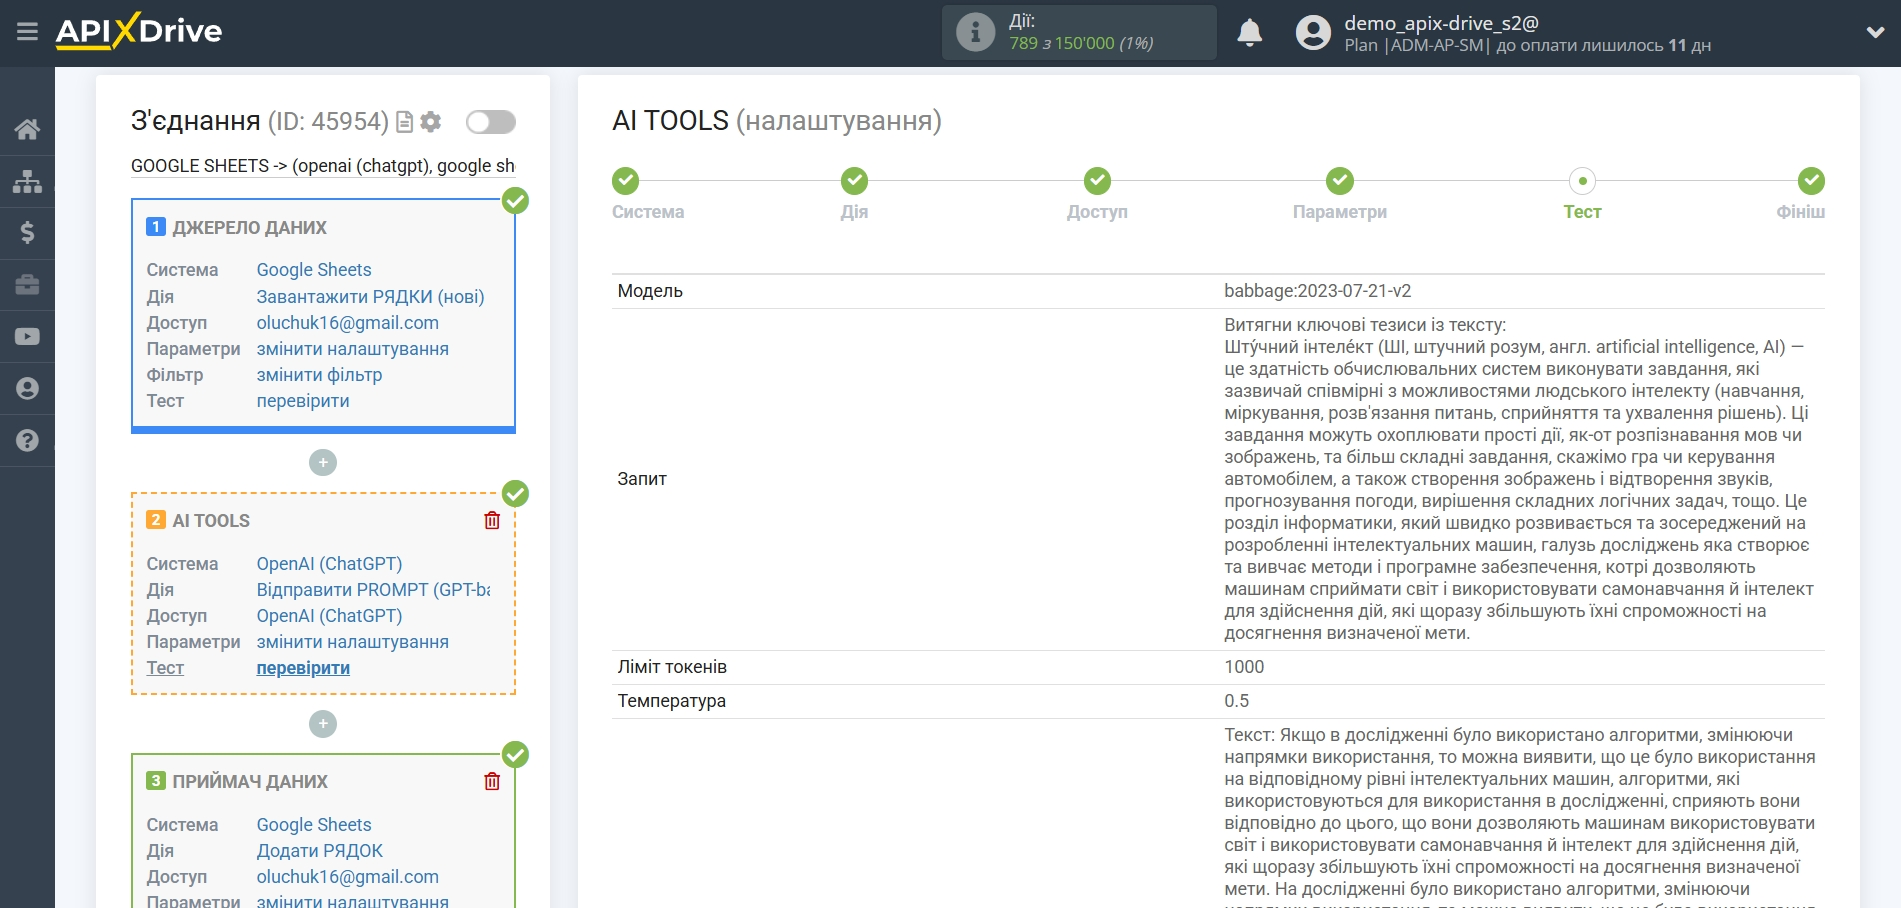1901x908 pixels.
Task: Open the hamburger menu
Action: [27, 32]
